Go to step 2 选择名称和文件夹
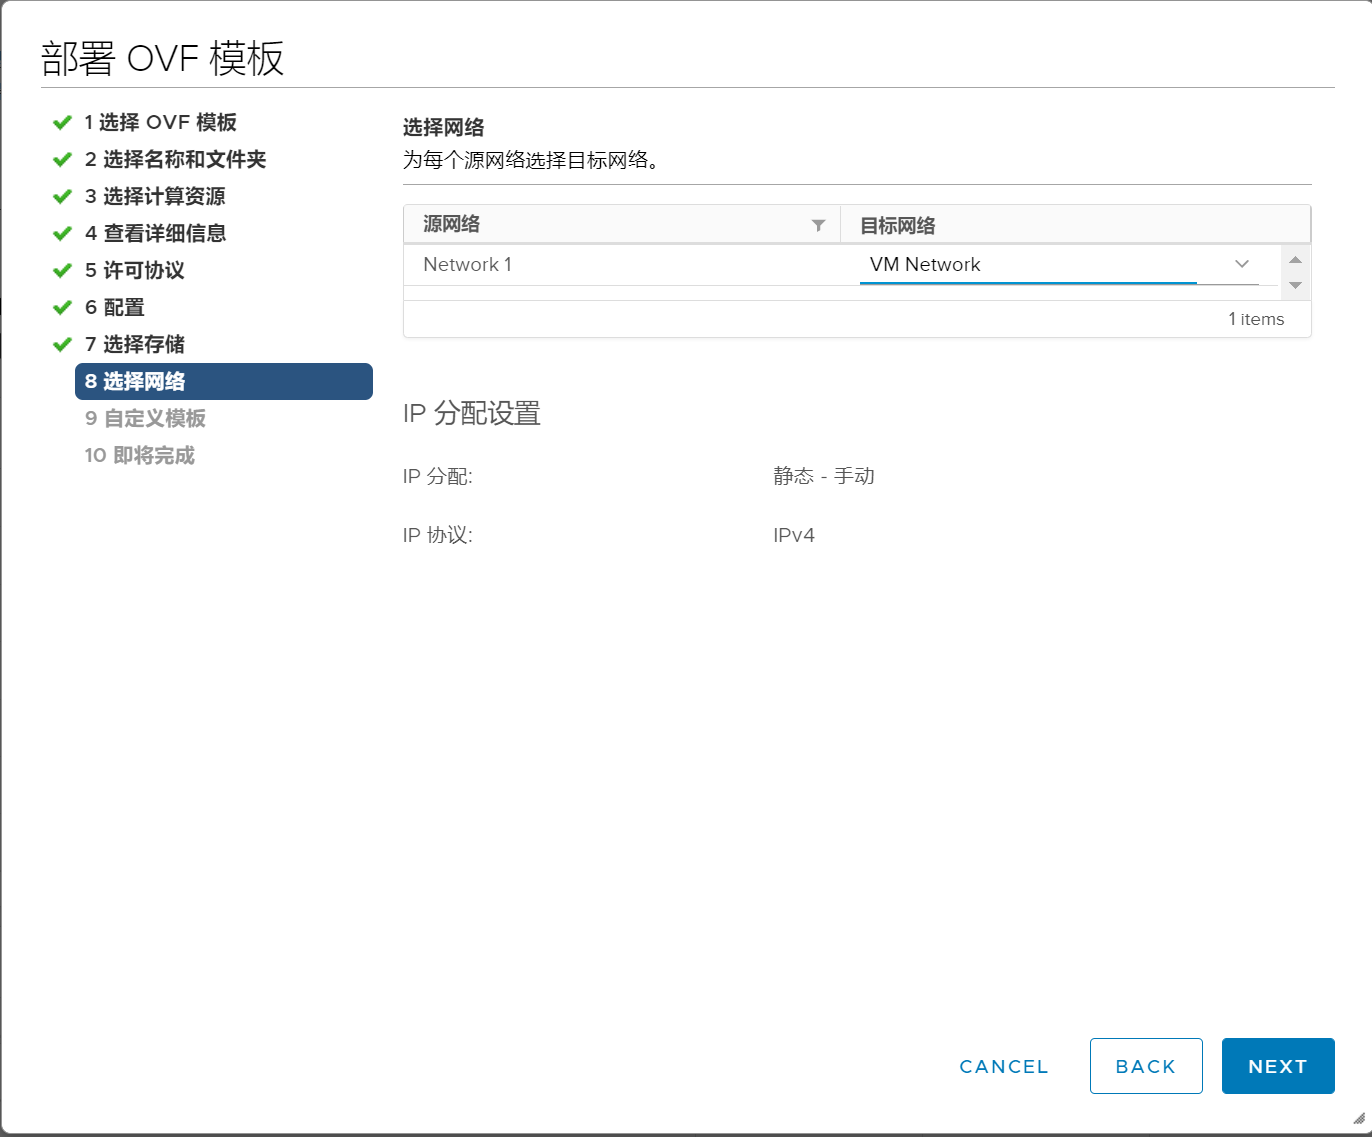Image resolution: width=1372 pixels, height=1137 pixels. tap(175, 159)
